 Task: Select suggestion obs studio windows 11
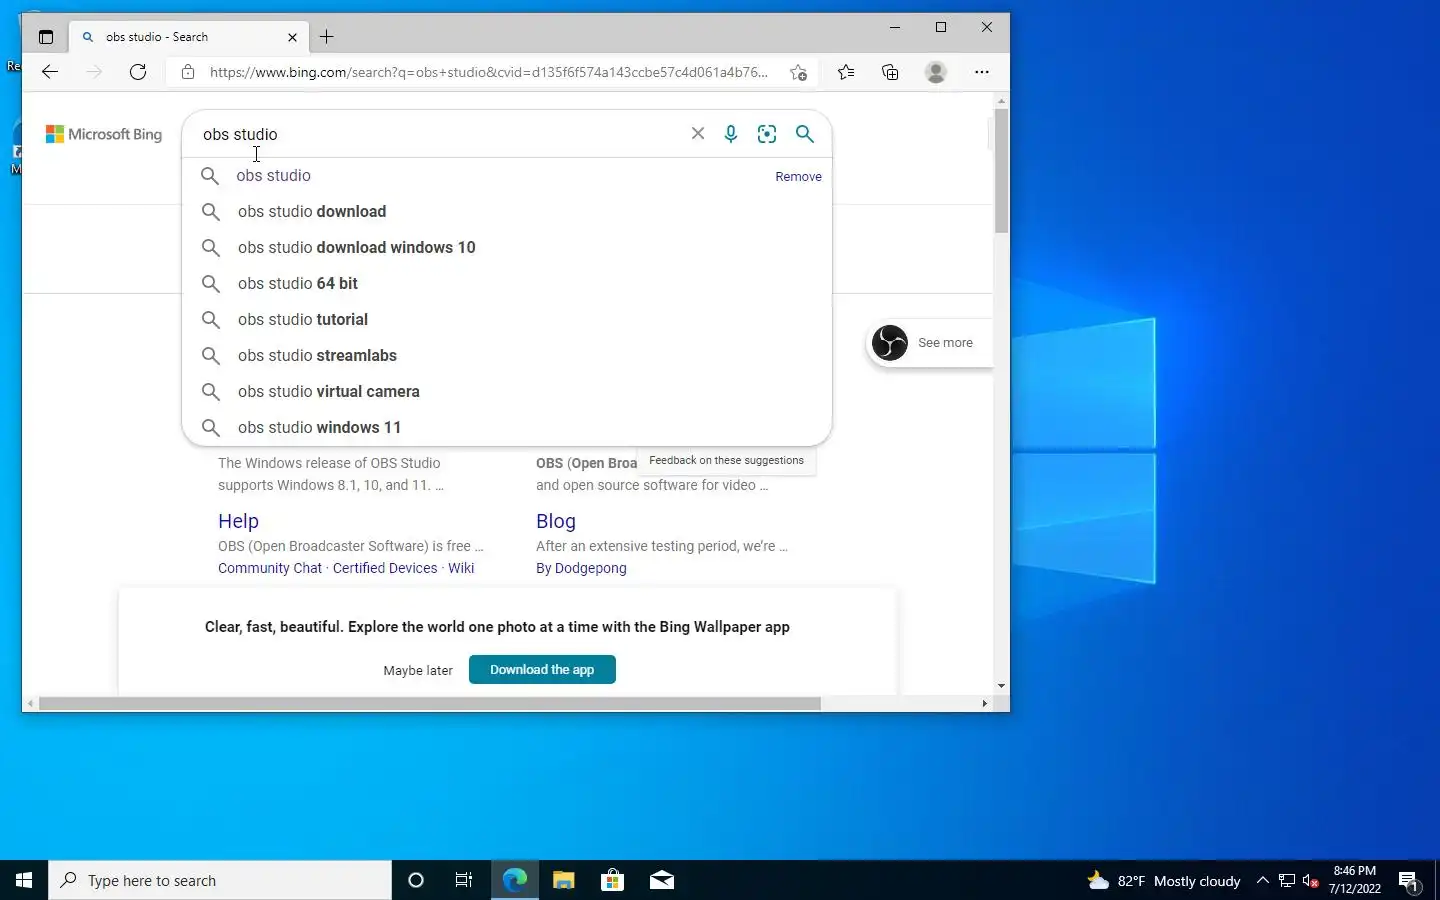[507, 427]
